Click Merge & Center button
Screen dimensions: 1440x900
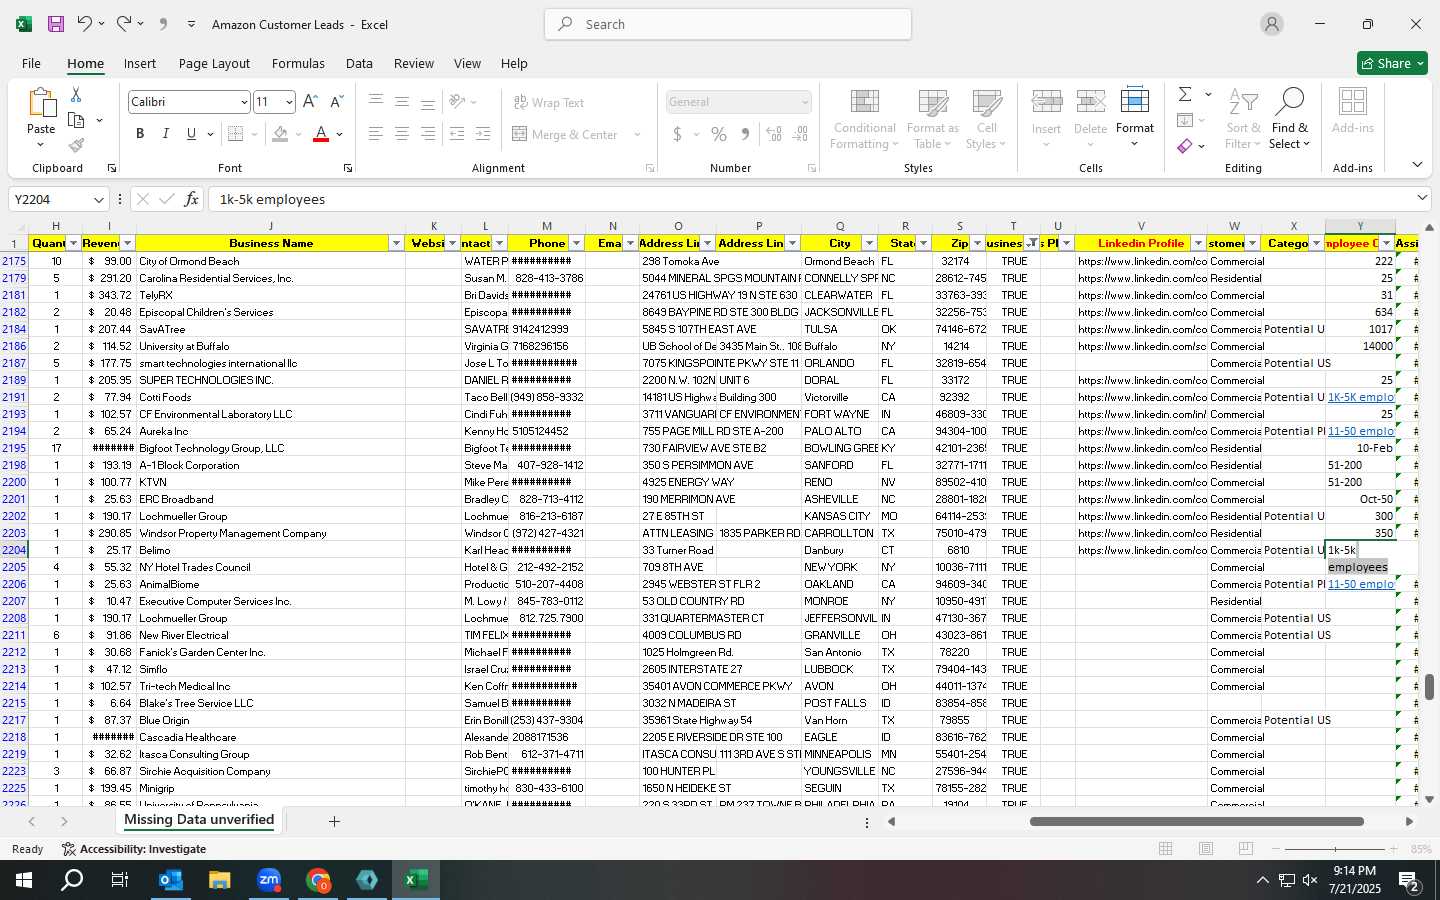[x=565, y=134]
